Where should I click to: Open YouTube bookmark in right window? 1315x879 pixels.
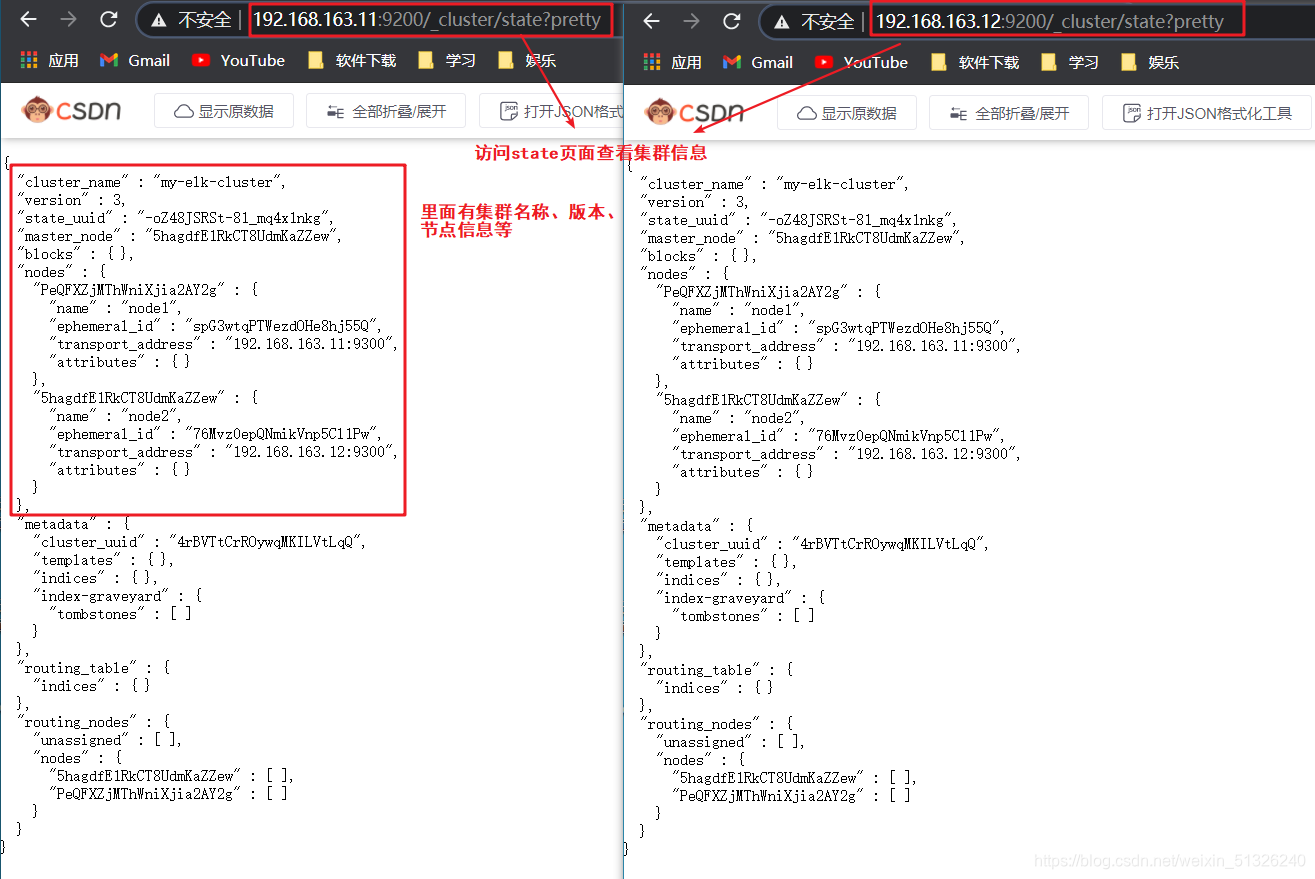862,62
